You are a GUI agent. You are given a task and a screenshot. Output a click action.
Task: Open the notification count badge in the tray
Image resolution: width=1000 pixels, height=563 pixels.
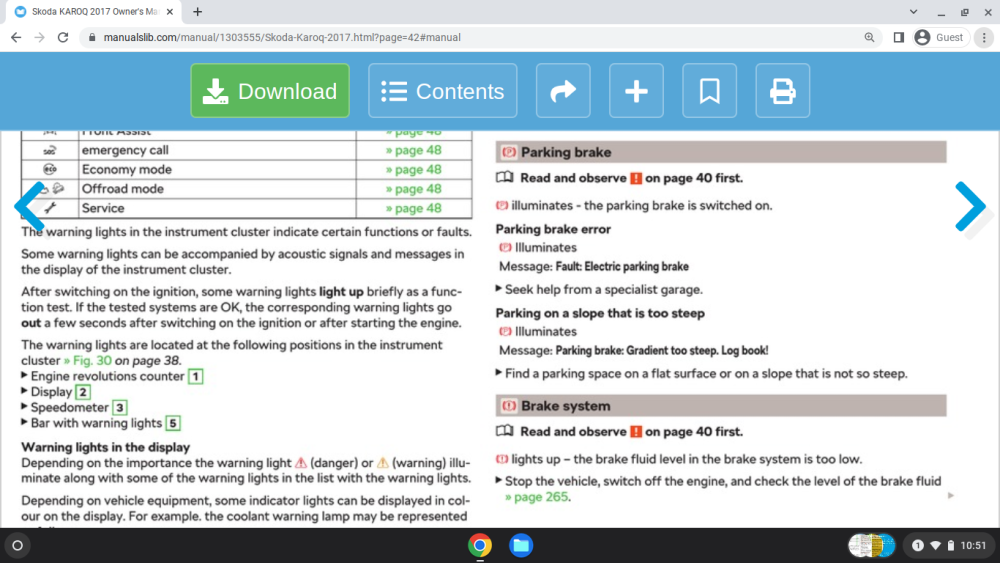pyautogui.click(x=917, y=545)
